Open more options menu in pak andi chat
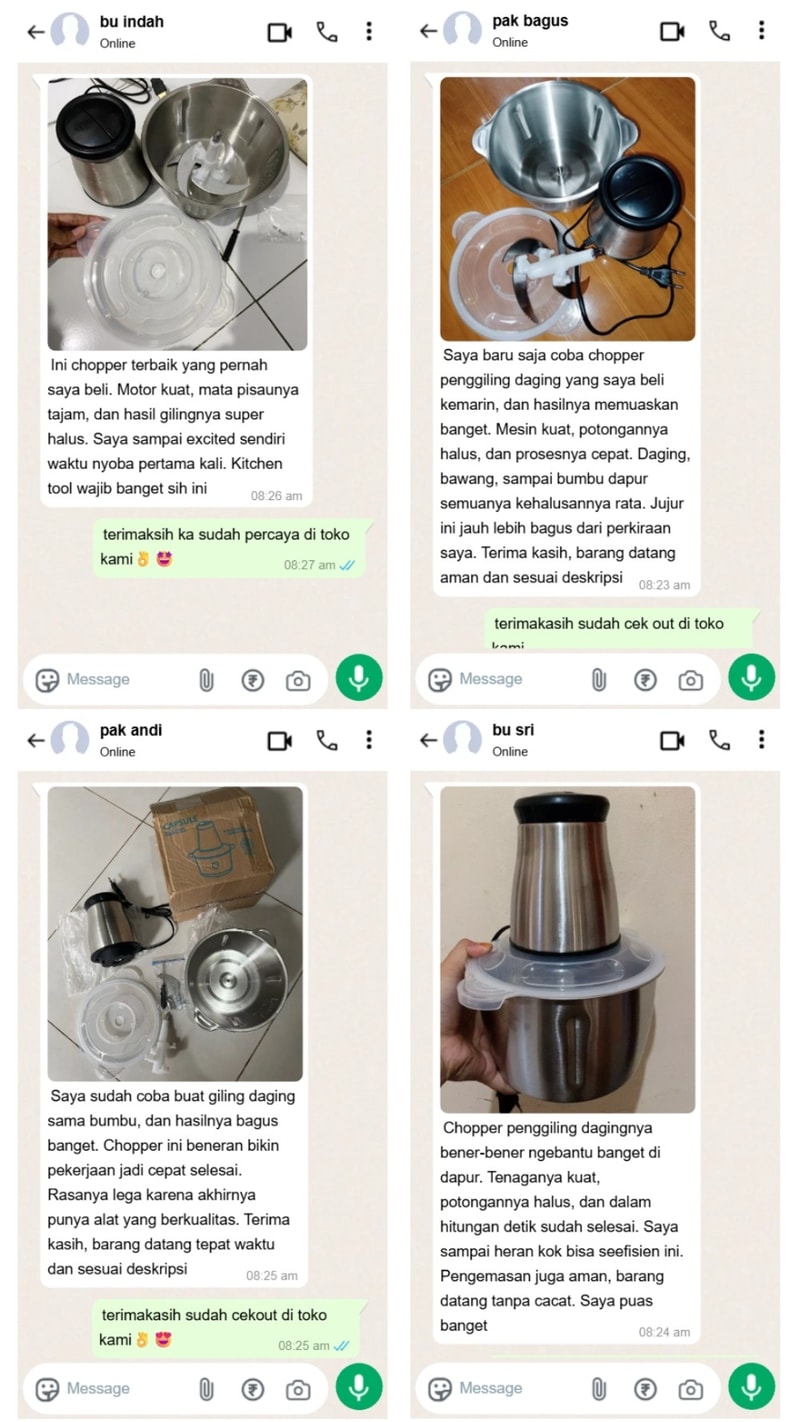This screenshot has width=800, height=1422. coord(369,740)
